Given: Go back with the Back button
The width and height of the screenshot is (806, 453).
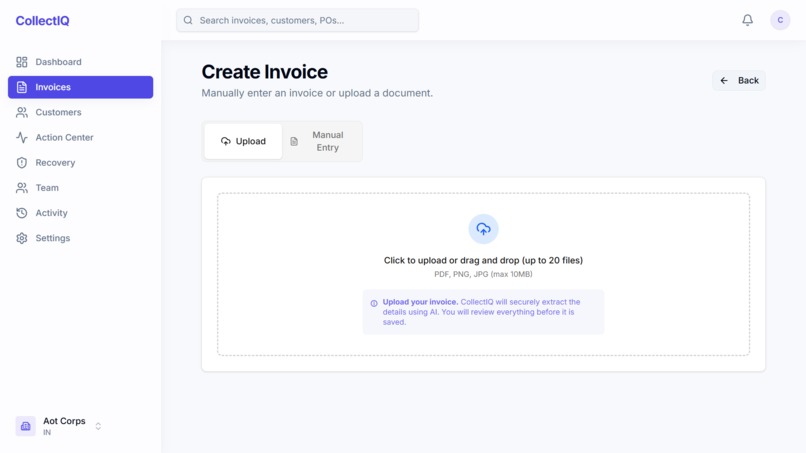Looking at the screenshot, I should click(x=739, y=81).
